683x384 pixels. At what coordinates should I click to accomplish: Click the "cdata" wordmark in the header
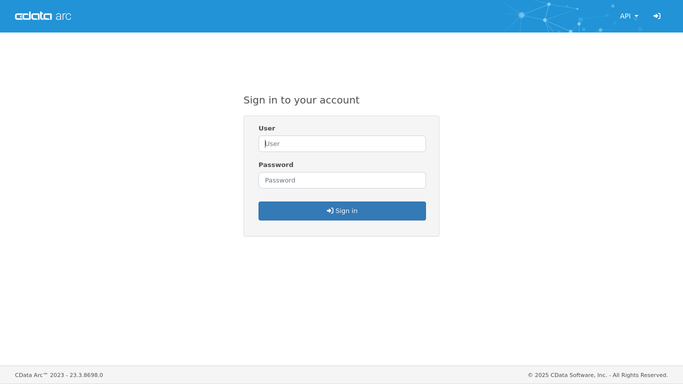[34, 16]
